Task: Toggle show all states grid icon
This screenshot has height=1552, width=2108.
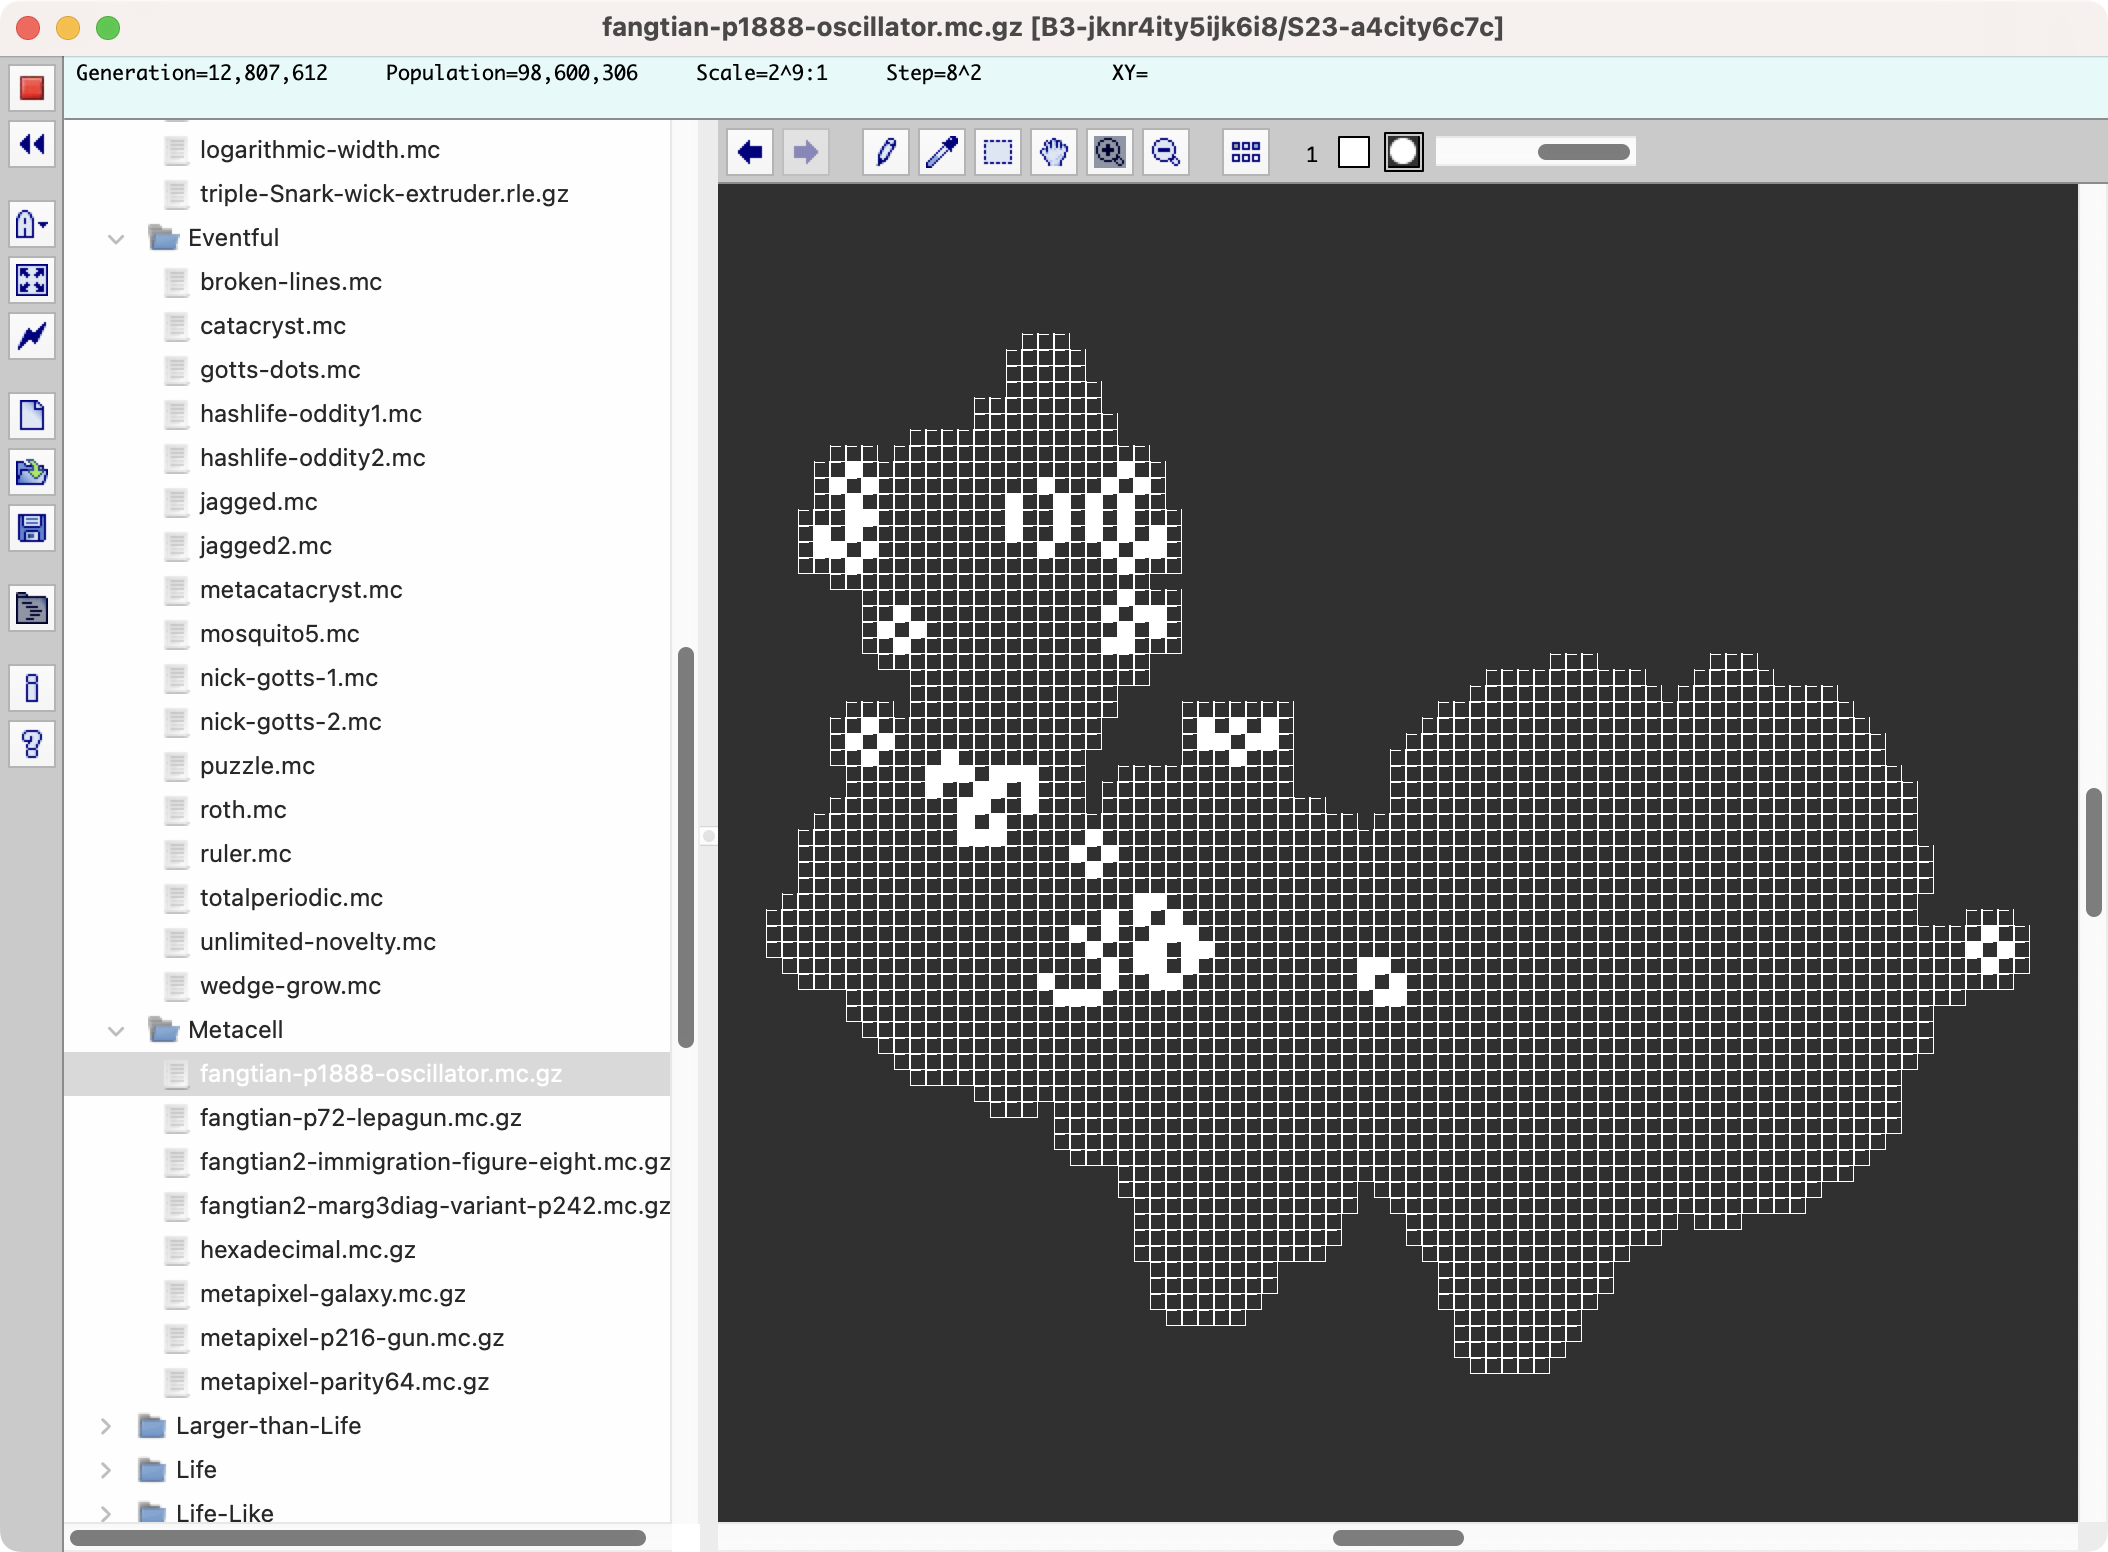Action: [x=1246, y=152]
